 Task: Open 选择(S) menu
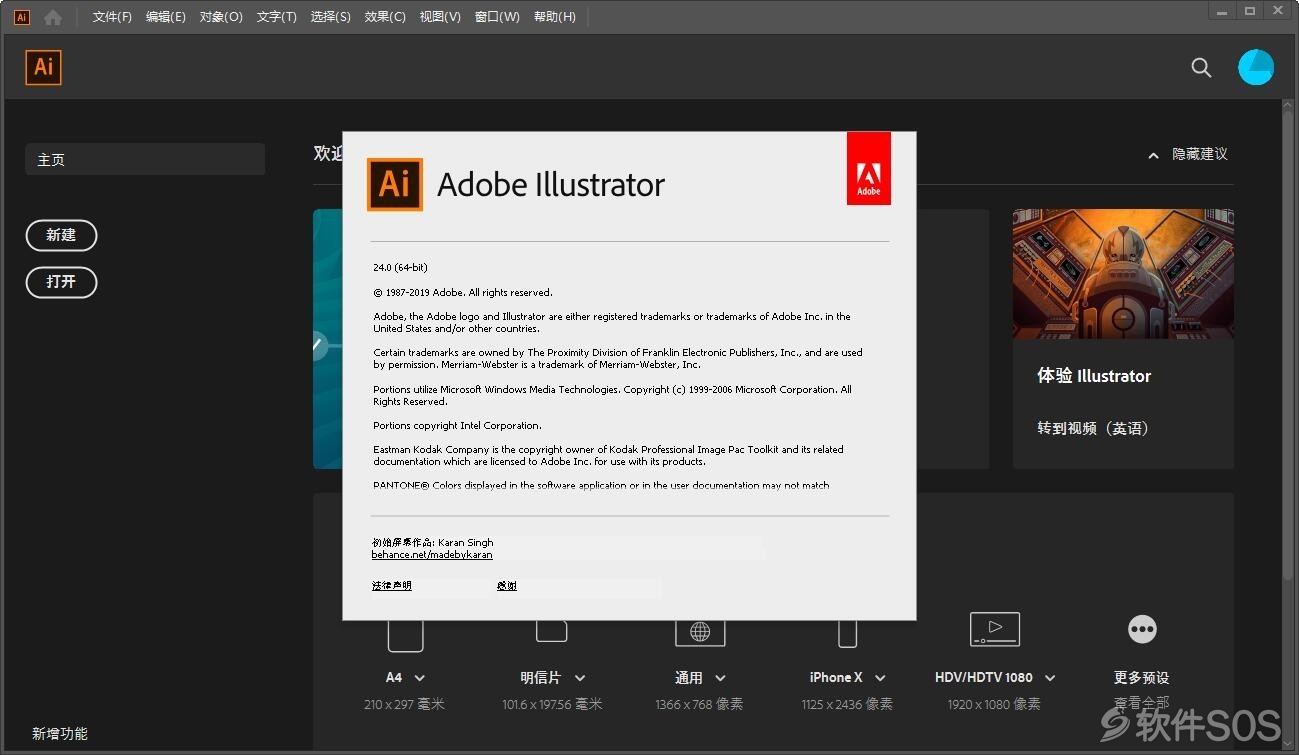(x=331, y=17)
